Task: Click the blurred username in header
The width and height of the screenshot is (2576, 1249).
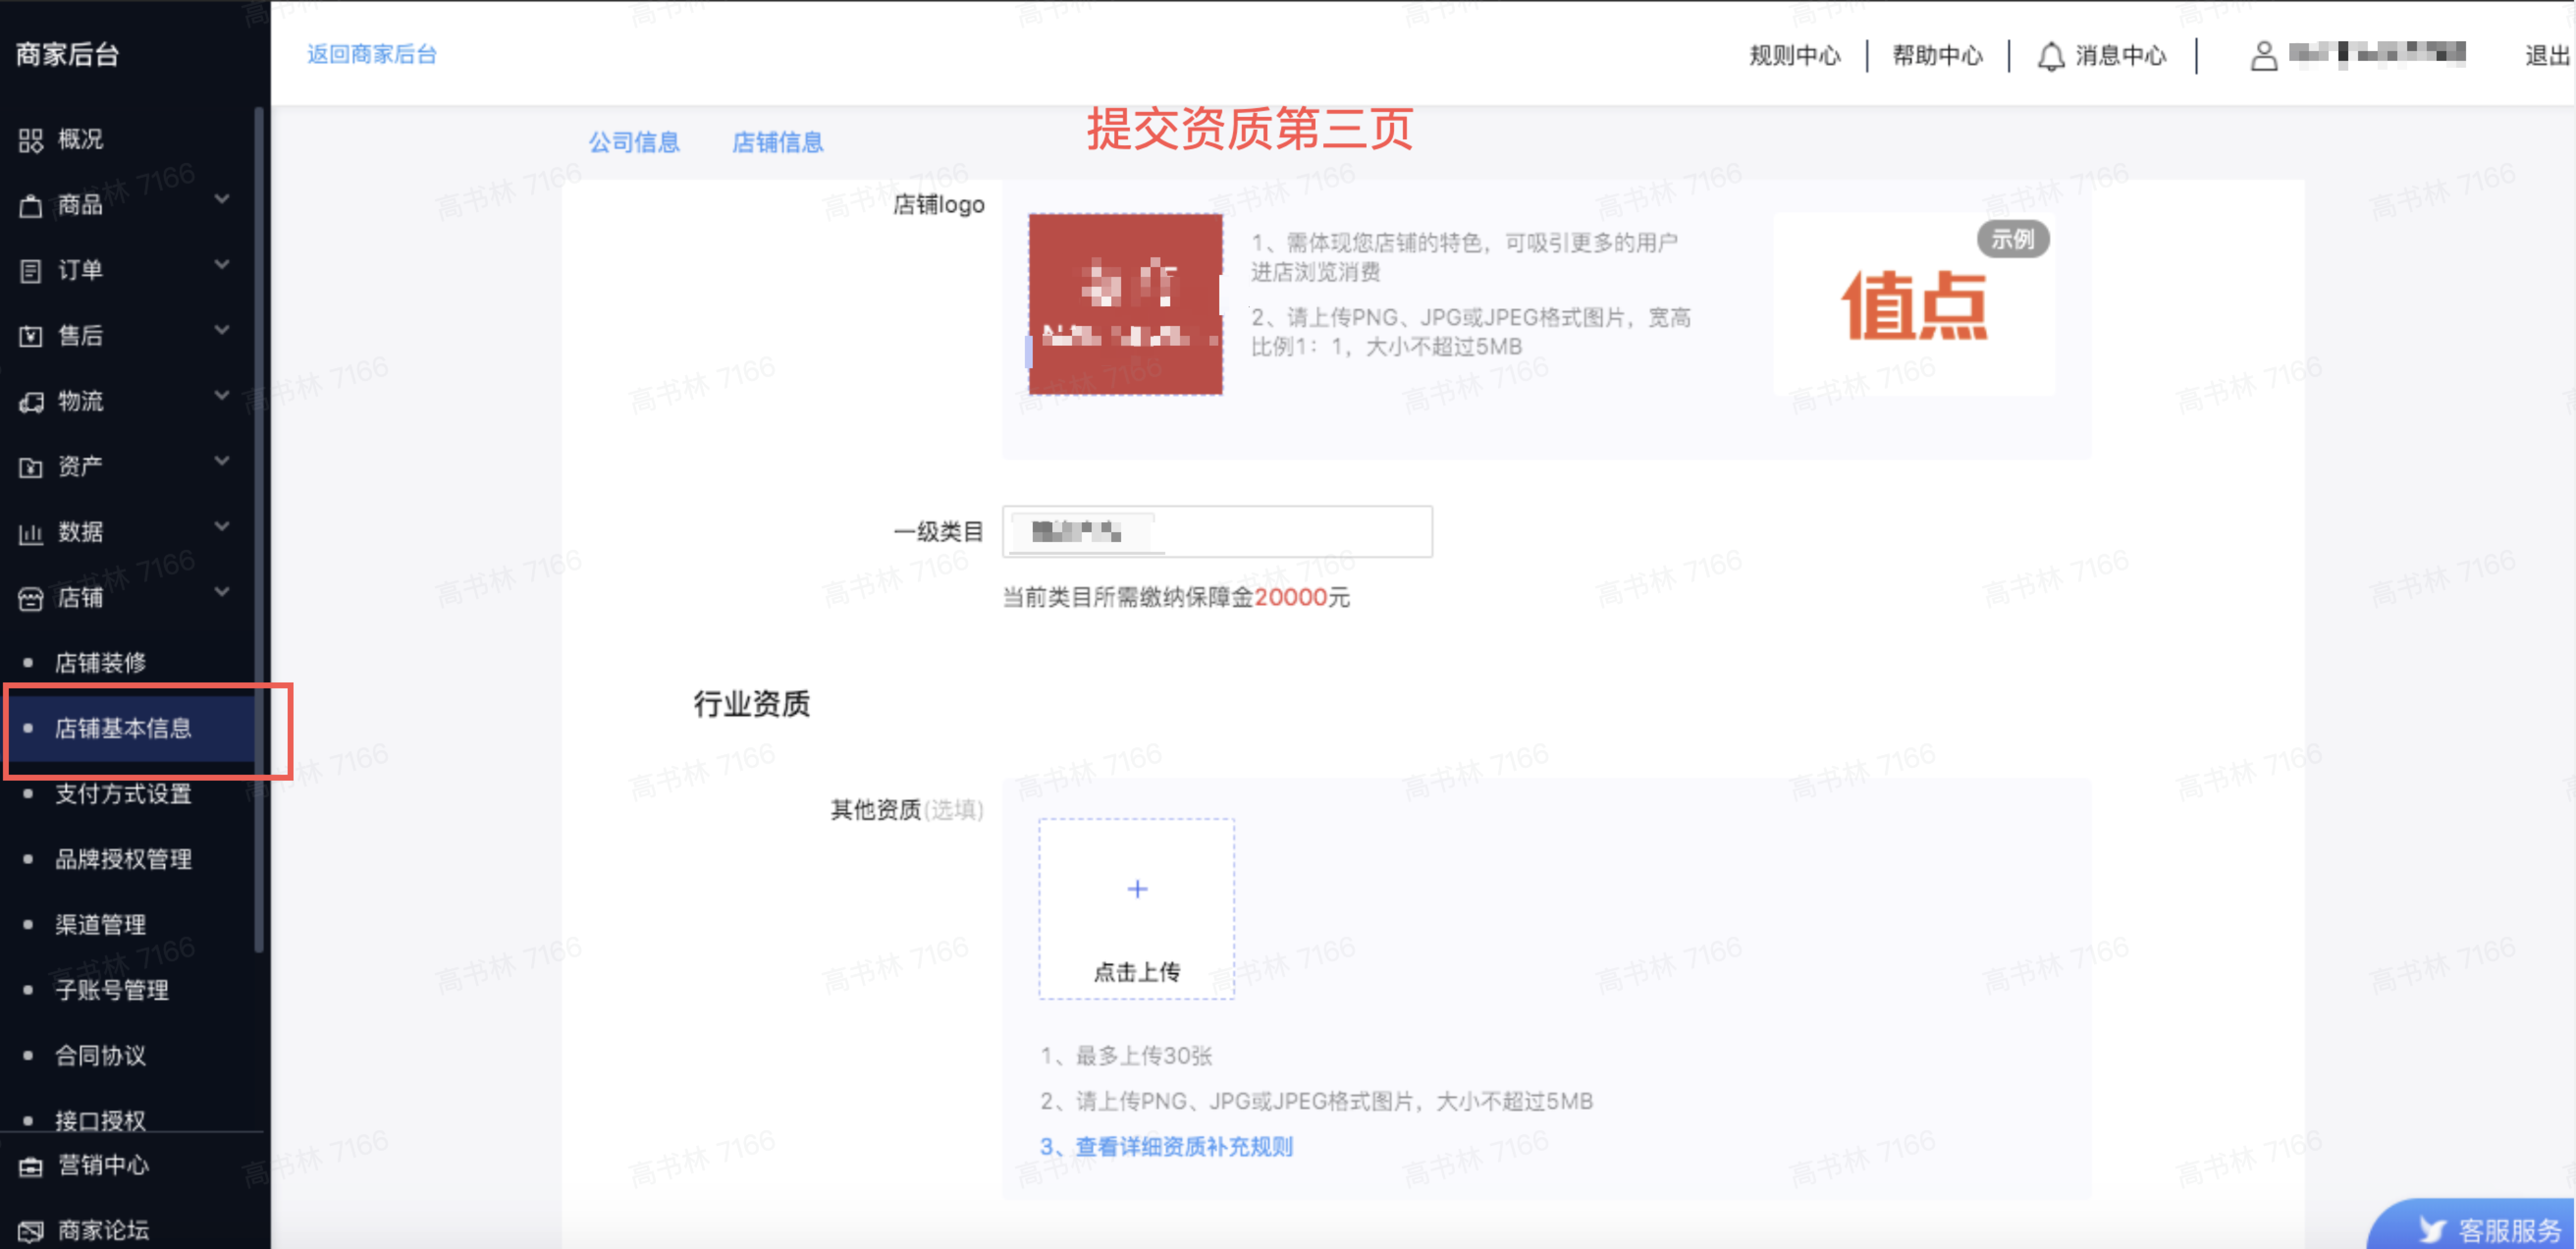Action: click(x=2377, y=53)
